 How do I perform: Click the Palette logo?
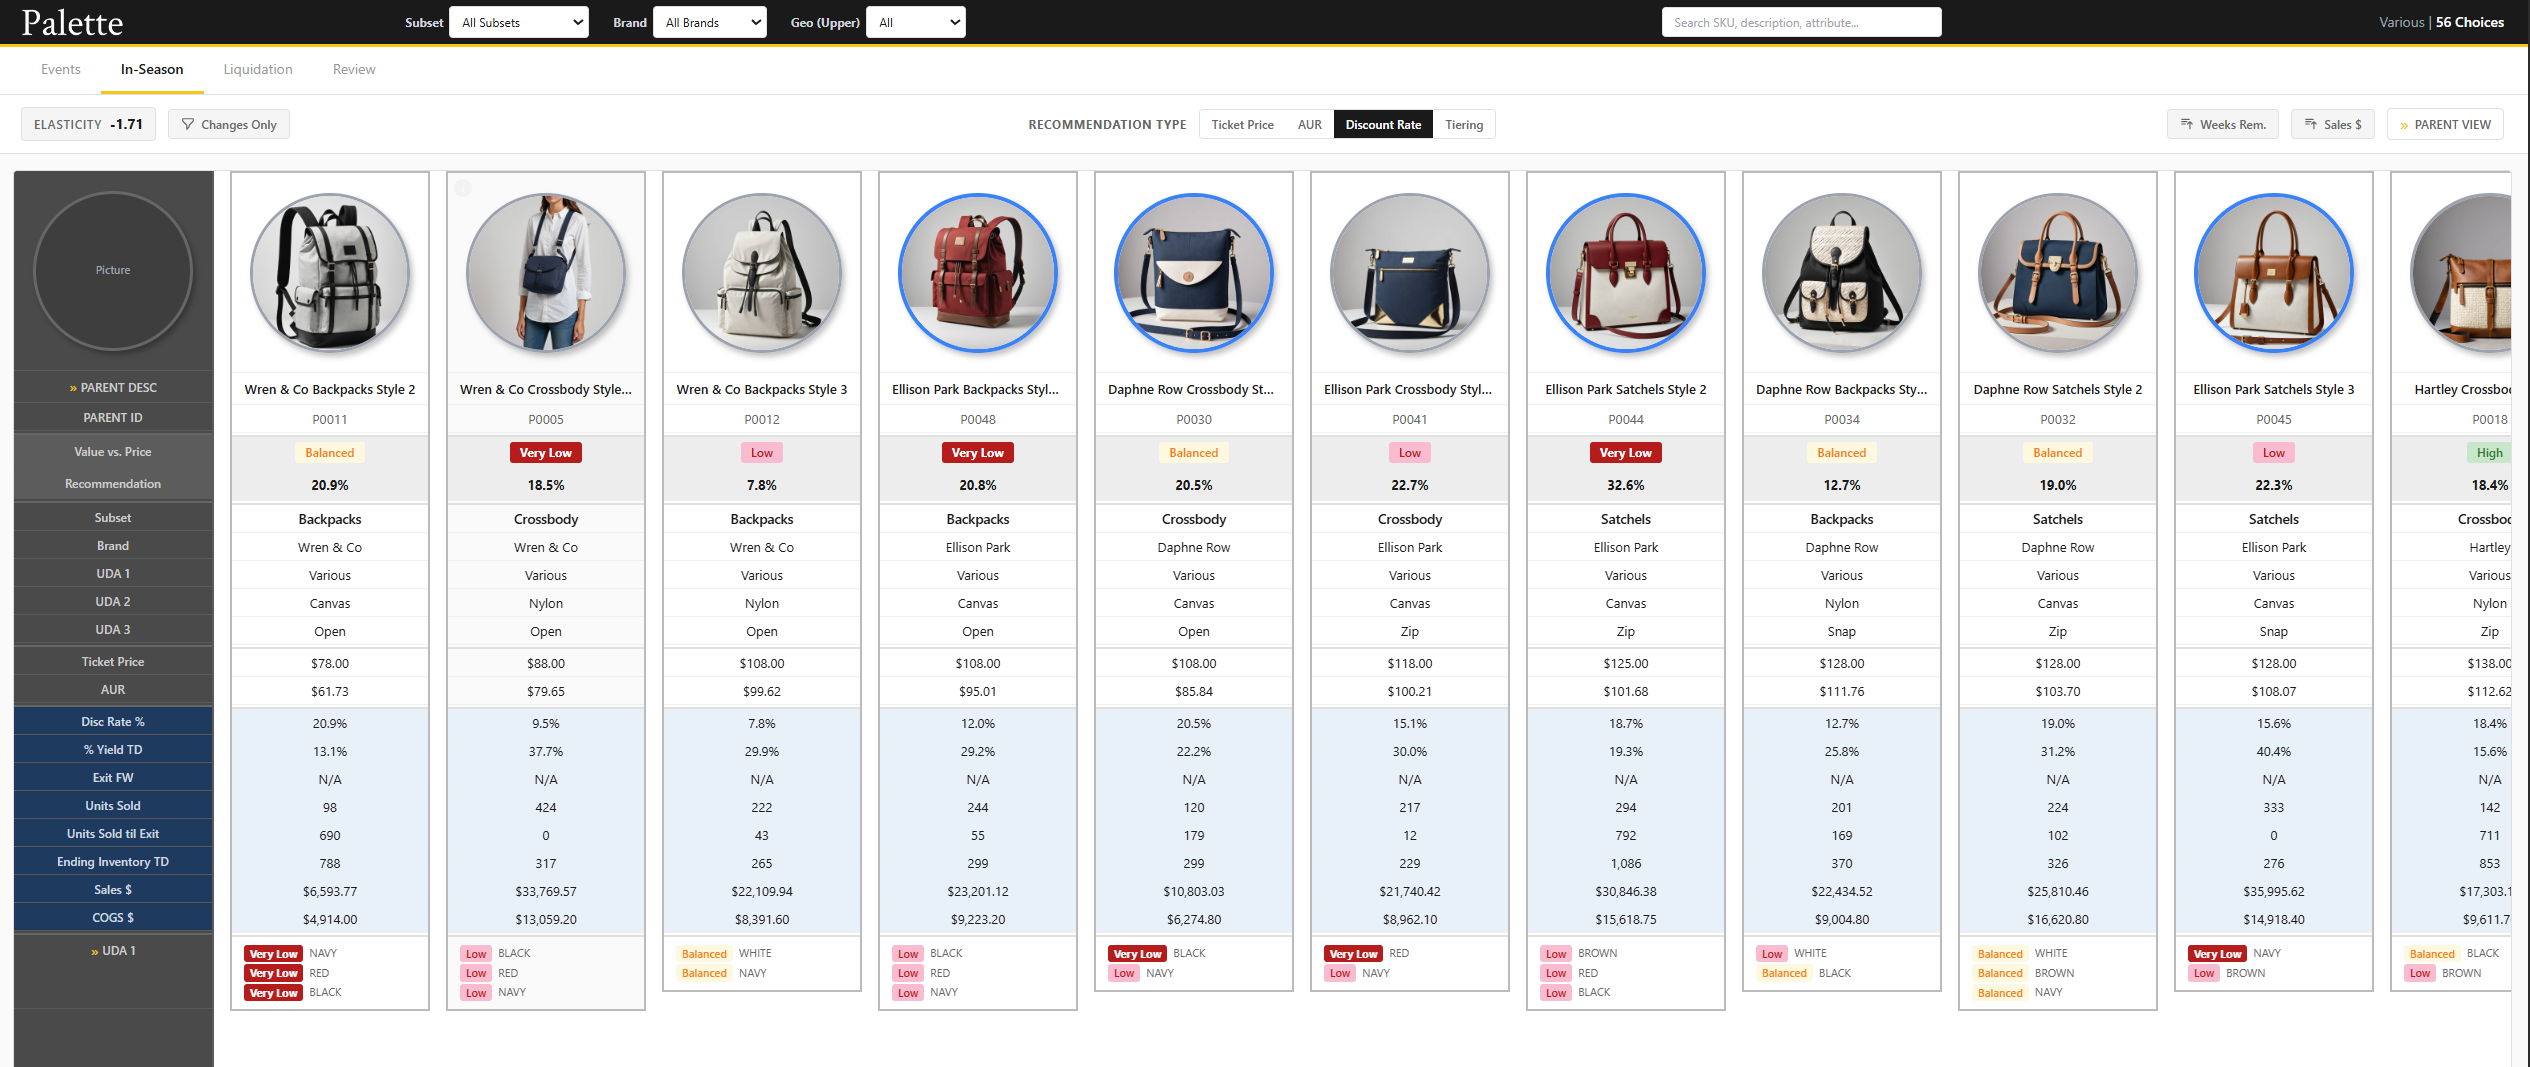click(x=72, y=23)
